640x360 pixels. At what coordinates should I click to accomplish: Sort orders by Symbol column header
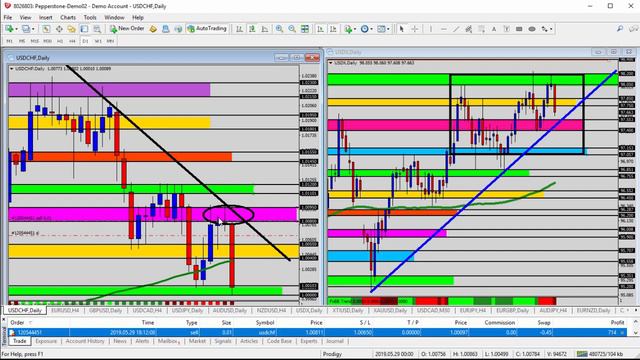[265, 322]
